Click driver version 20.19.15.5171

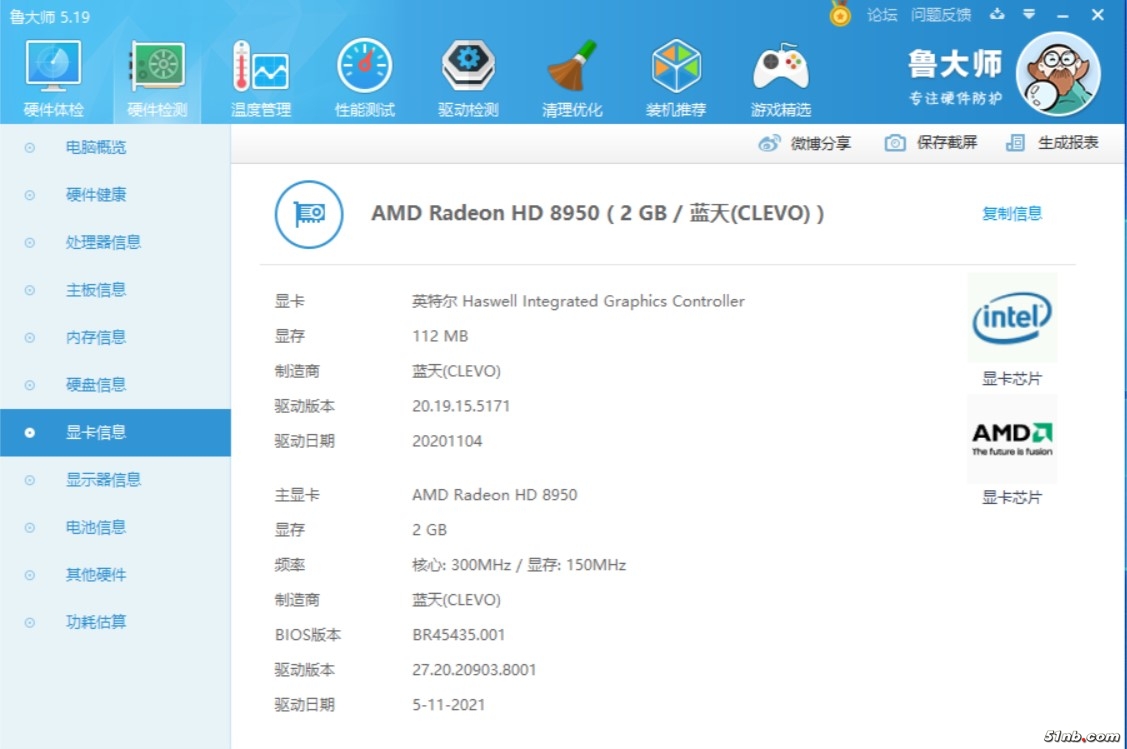tap(461, 406)
